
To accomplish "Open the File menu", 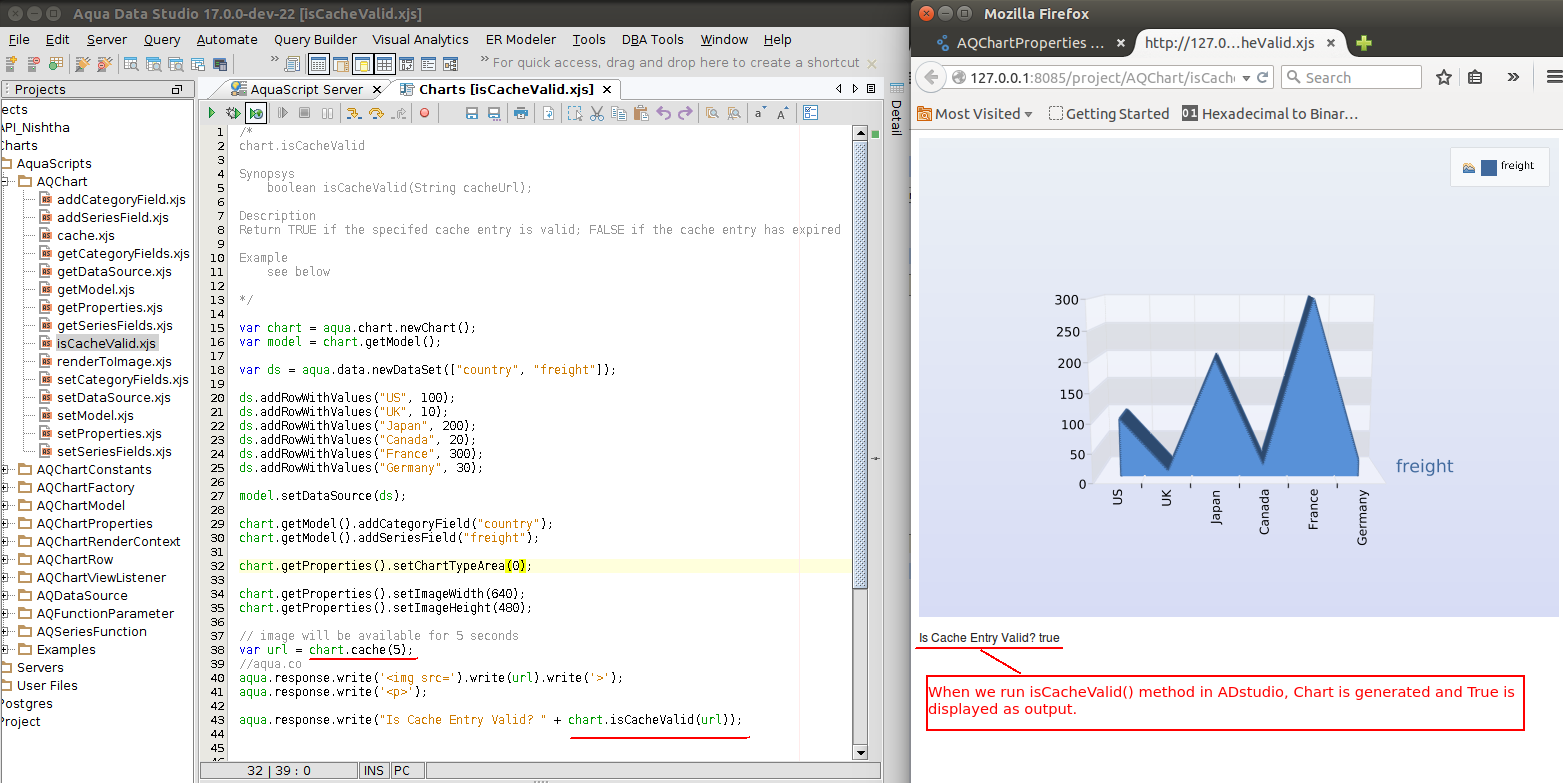I will point(19,39).
